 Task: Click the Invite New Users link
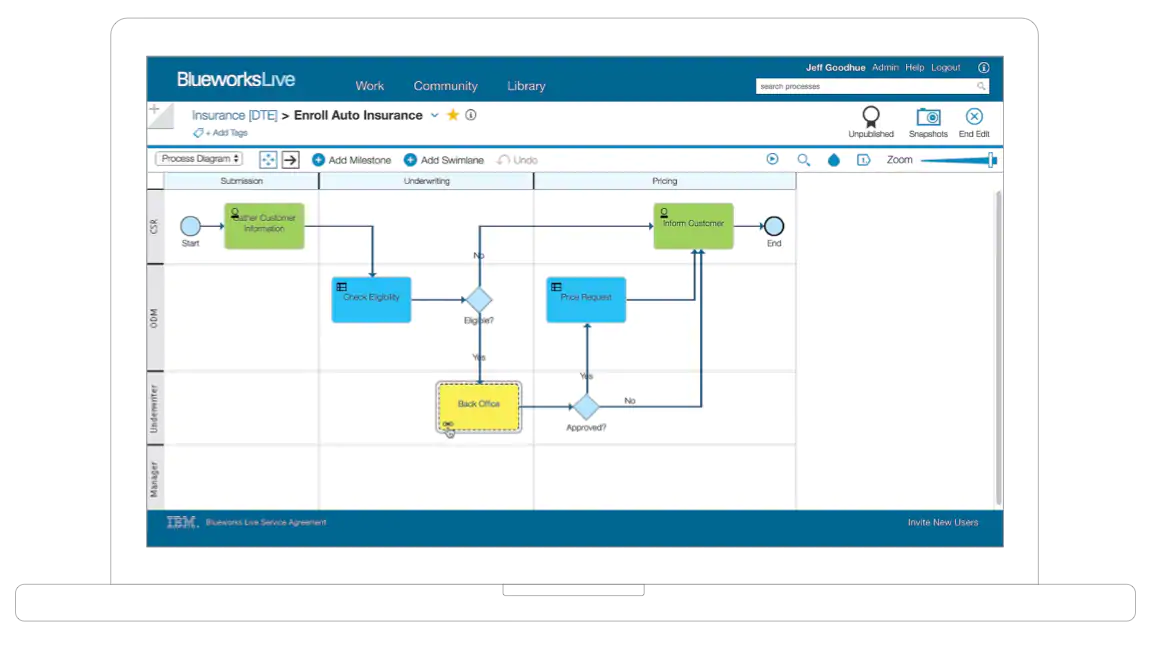pos(942,522)
